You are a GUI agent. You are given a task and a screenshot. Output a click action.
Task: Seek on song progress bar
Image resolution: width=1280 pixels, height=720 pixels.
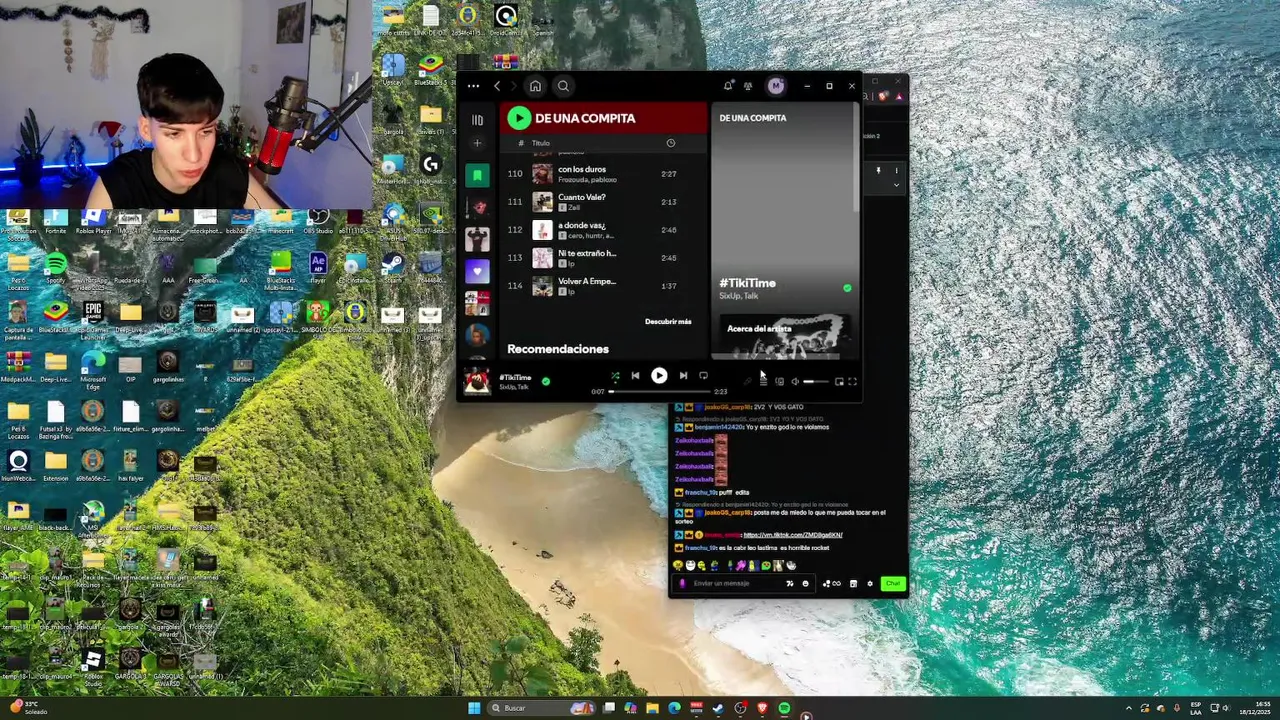(659, 392)
